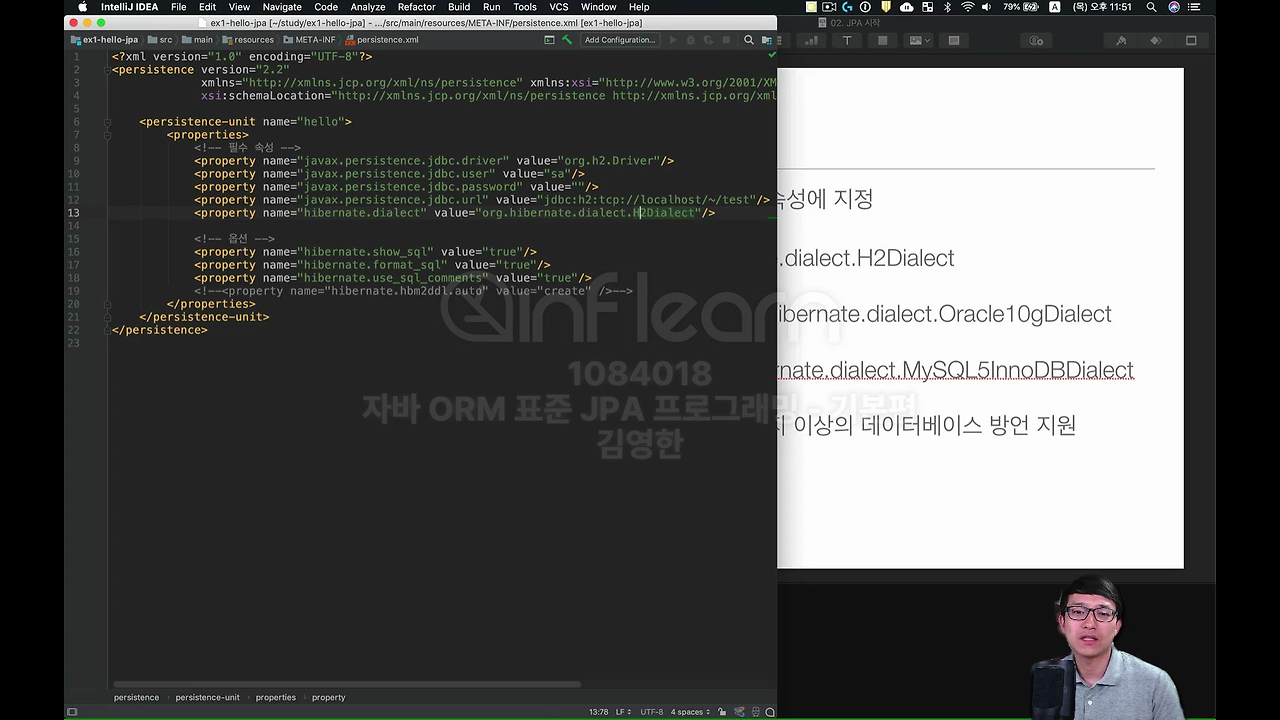
Task: Click the Chart icon in Keynote toolbar
Action: click(x=810, y=40)
